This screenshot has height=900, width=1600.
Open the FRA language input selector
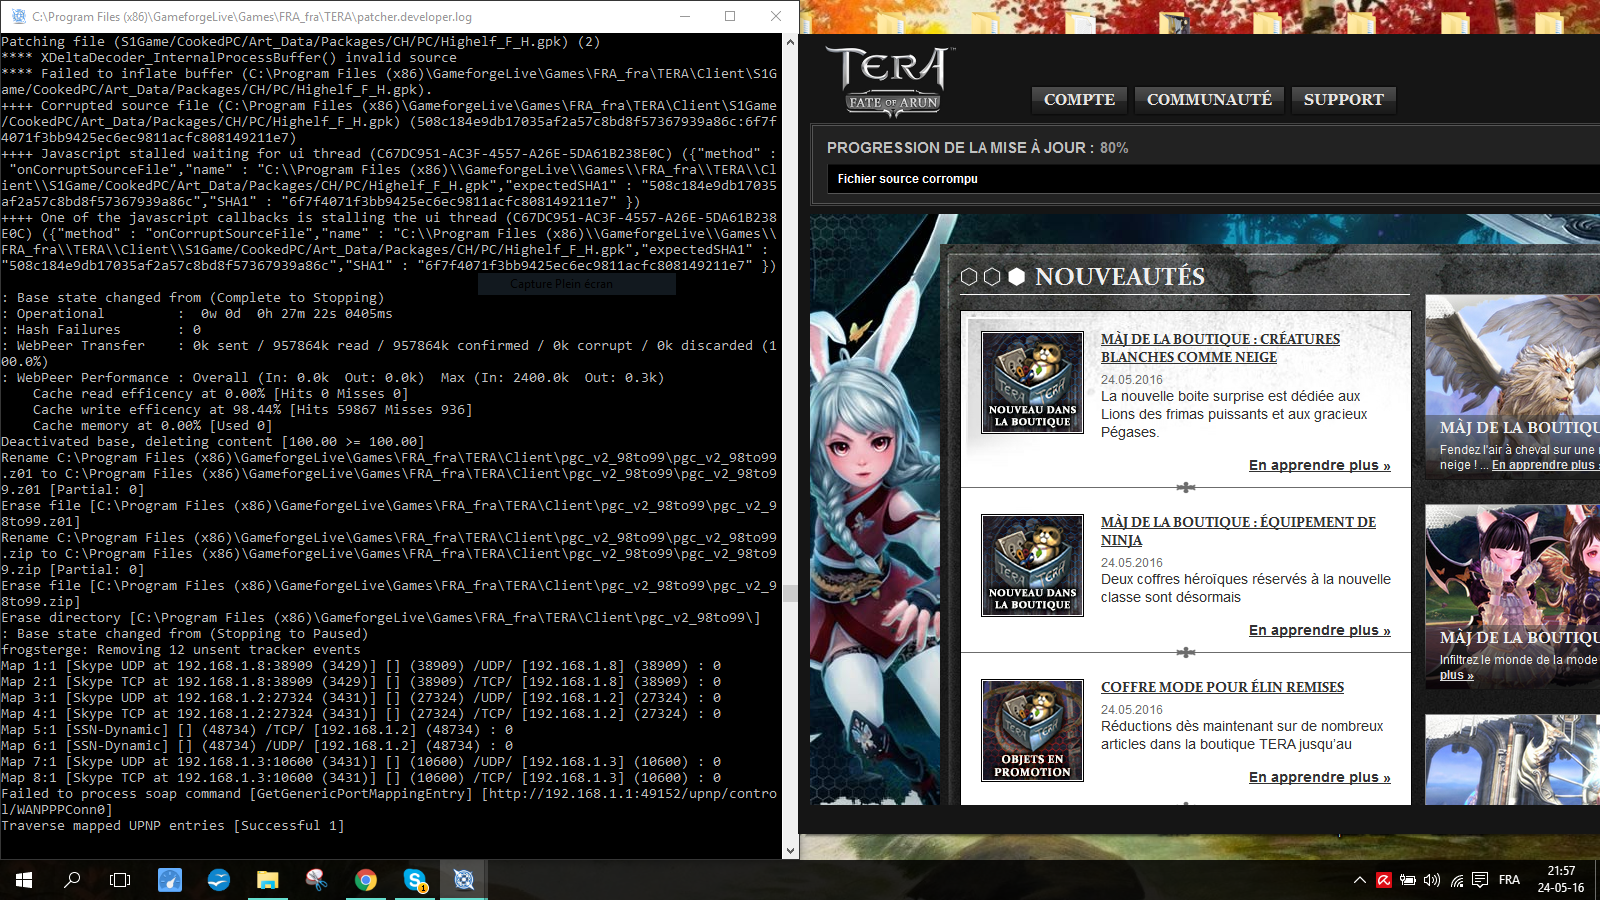coord(1509,880)
